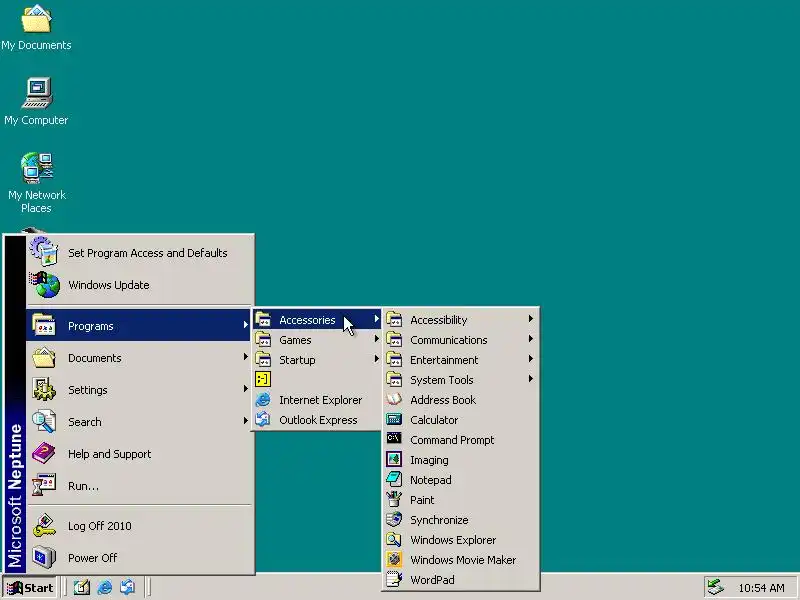Choose System Tools in Accessories menu
800x600 pixels.
tap(461, 379)
